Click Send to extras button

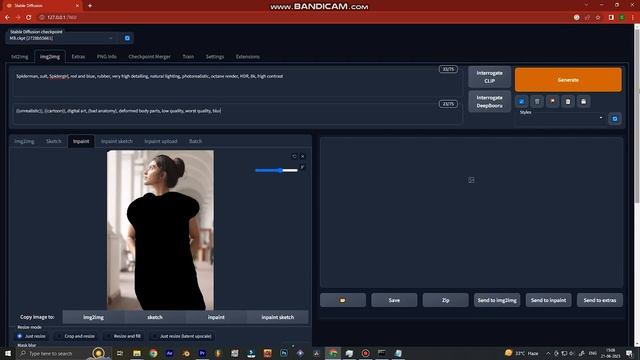(600, 300)
